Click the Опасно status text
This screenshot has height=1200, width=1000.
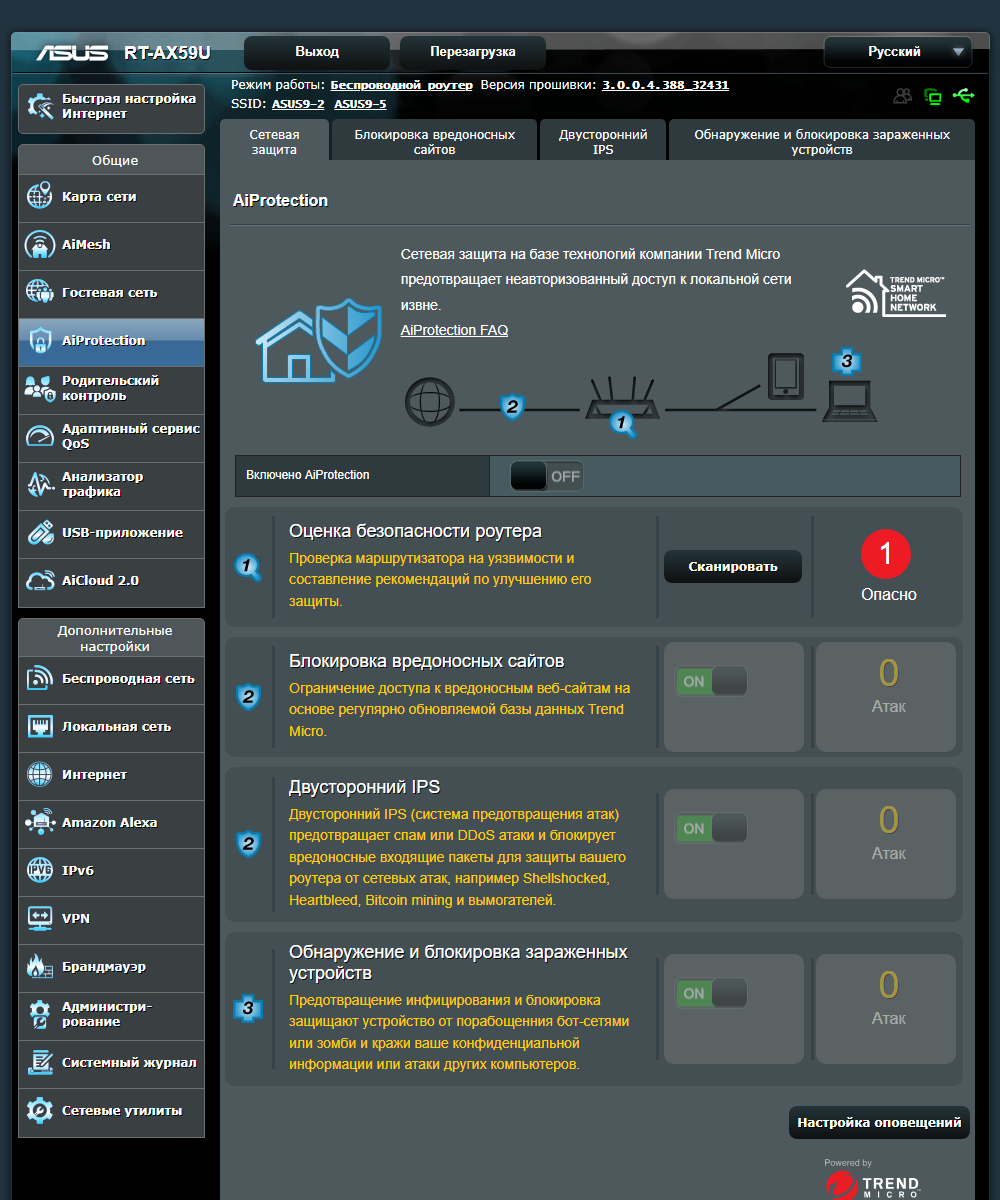(889, 594)
